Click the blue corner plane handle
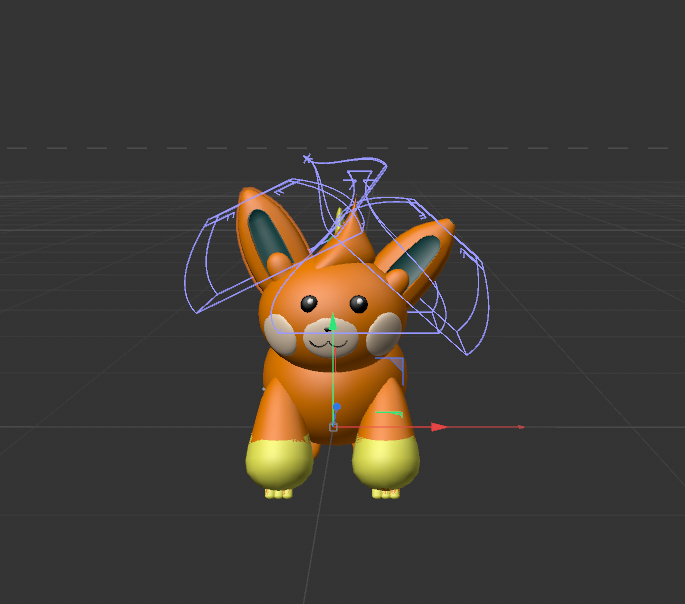The image size is (685, 604). pyautogui.click(x=392, y=369)
